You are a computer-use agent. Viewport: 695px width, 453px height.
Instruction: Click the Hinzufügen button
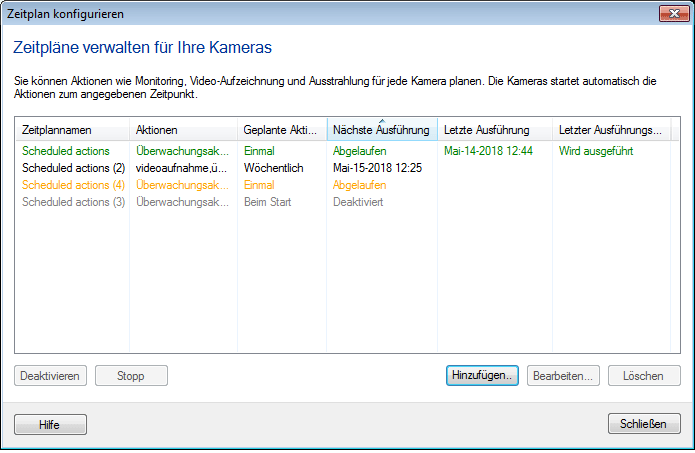coord(482,376)
